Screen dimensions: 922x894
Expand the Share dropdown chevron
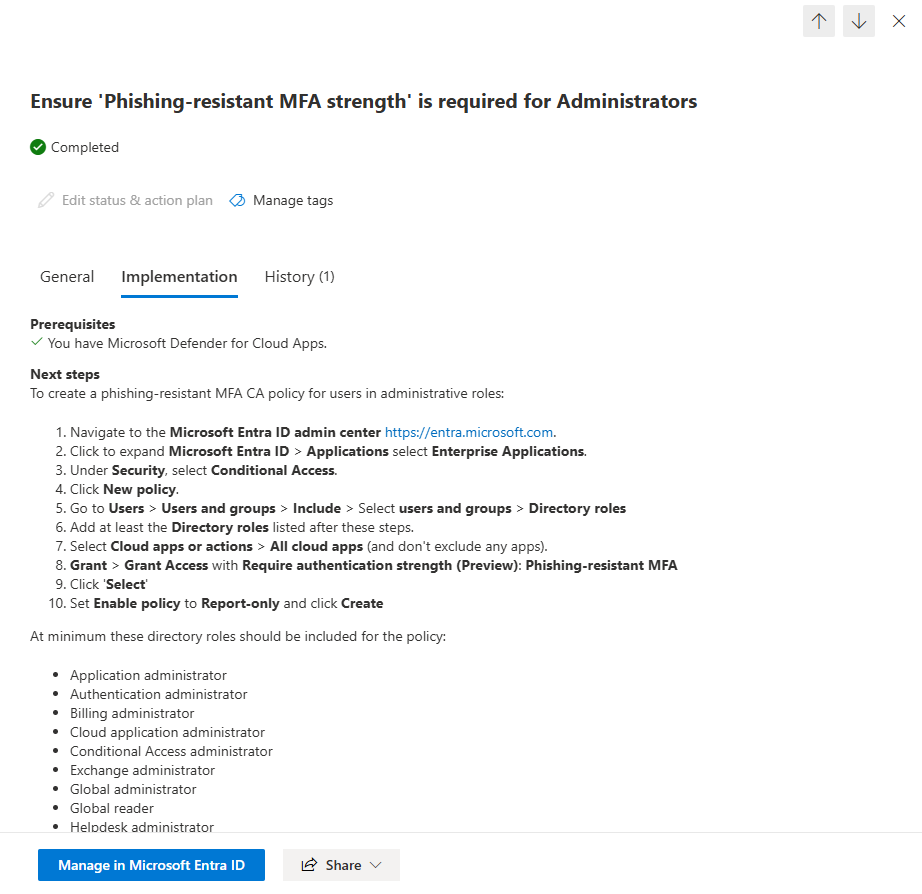click(376, 865)
